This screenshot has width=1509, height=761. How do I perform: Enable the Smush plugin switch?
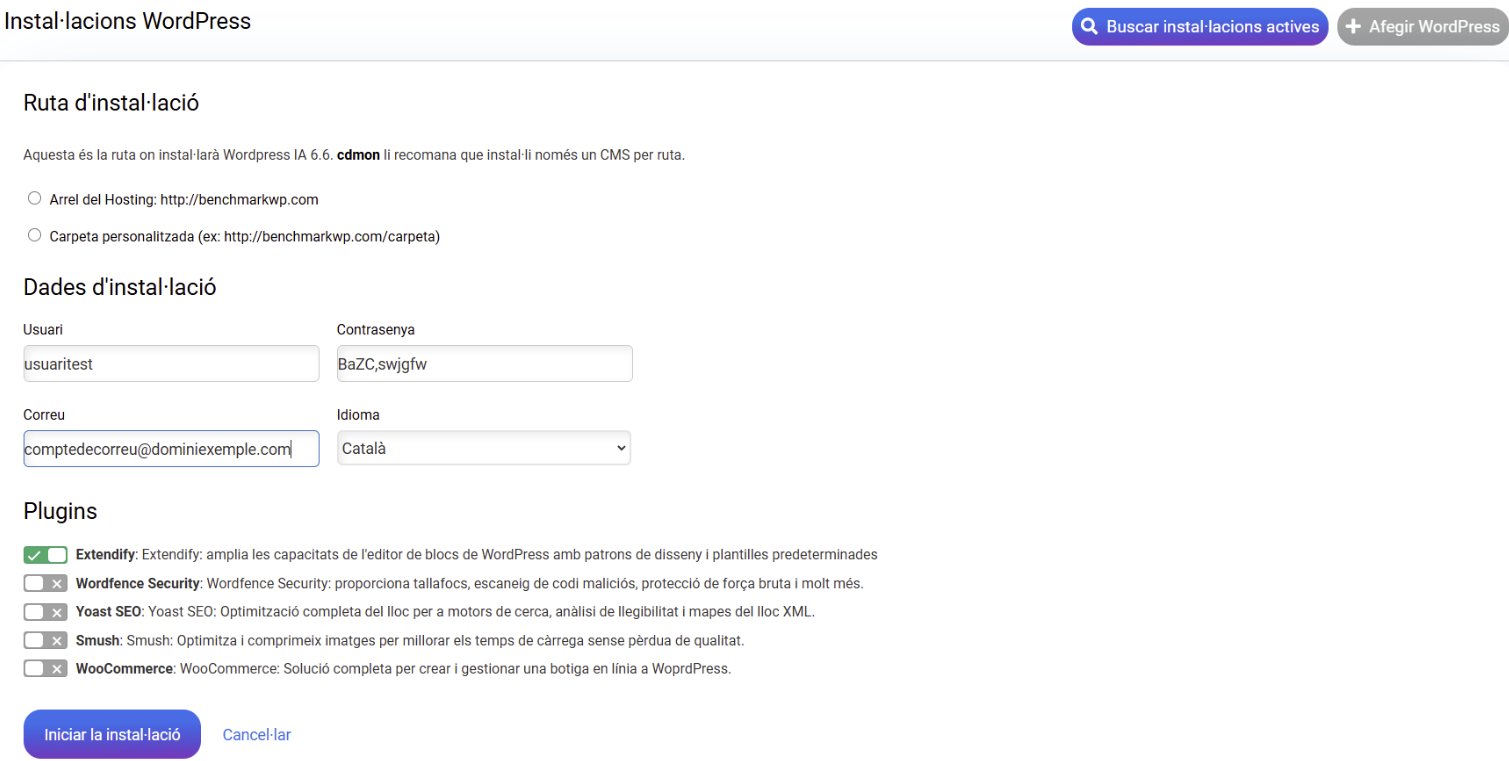point(46,640)
